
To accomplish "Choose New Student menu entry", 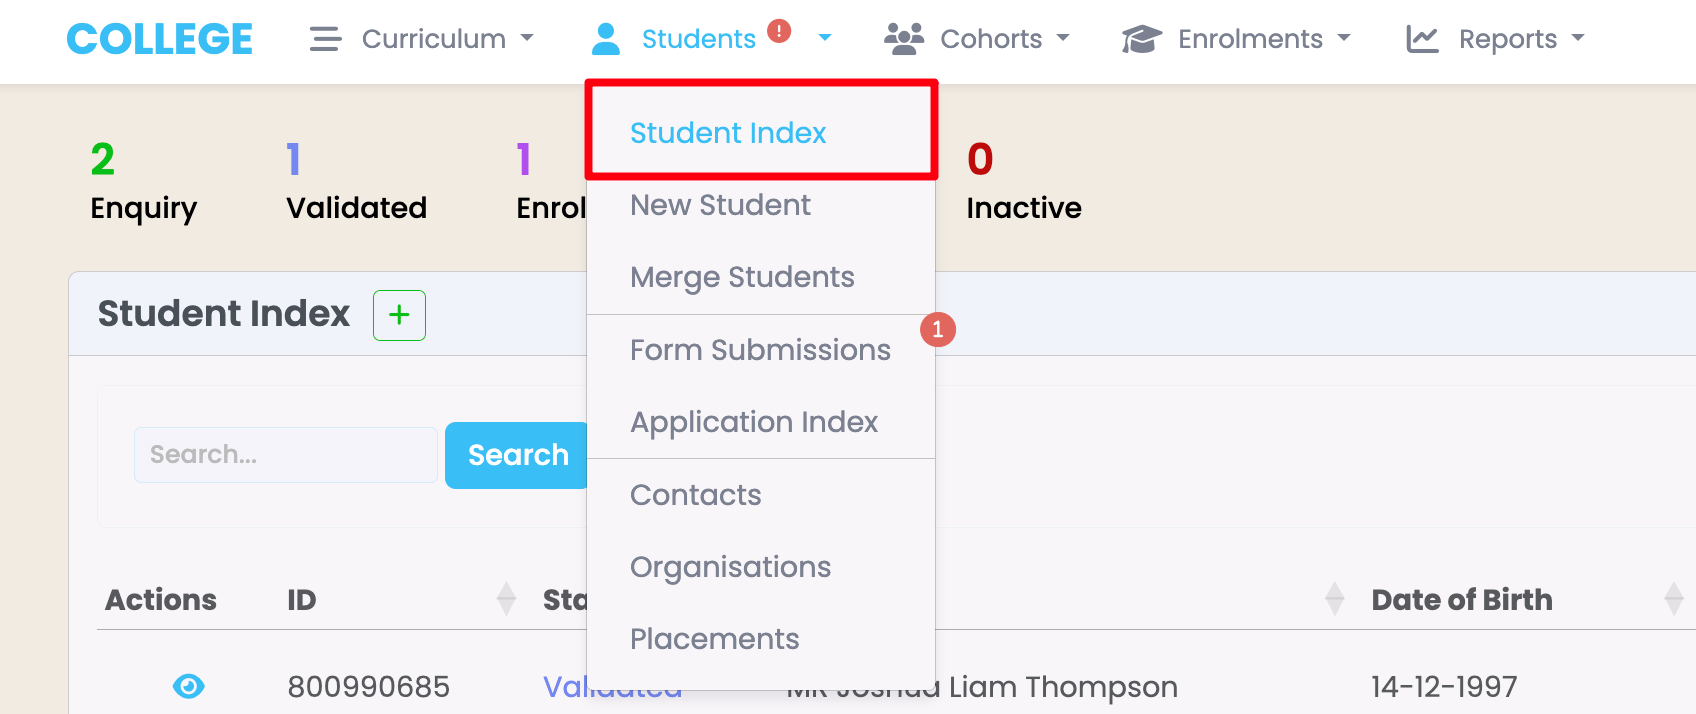I will coord(720,205).
